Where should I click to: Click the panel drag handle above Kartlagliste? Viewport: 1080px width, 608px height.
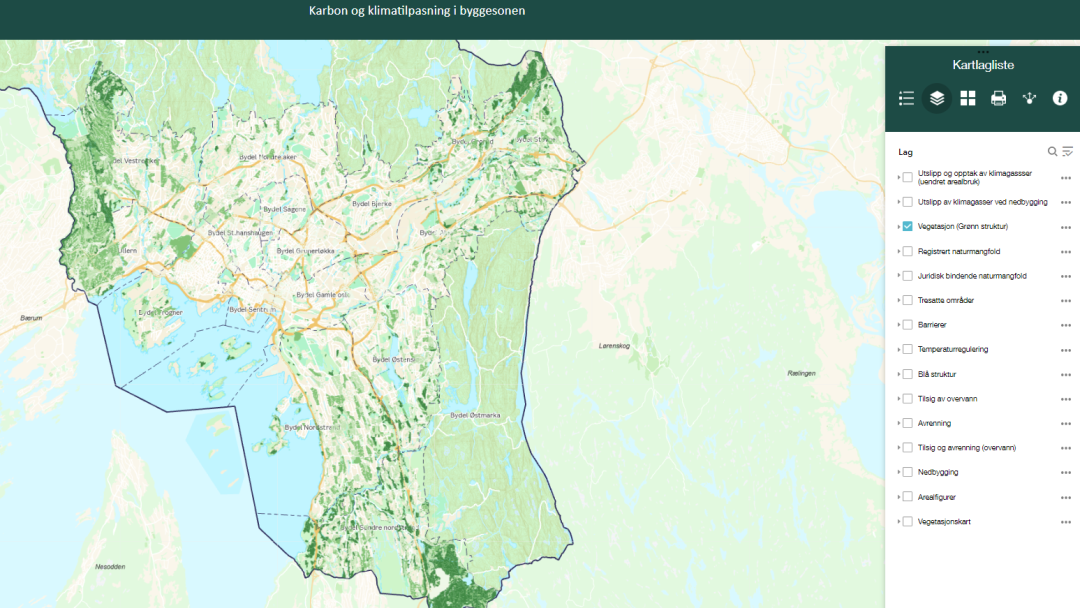[983, 52]
